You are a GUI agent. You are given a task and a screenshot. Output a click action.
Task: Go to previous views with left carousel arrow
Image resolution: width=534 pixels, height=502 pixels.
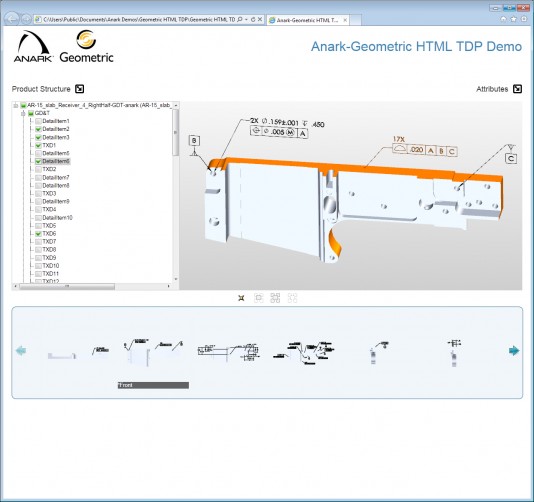click(21, 350)
